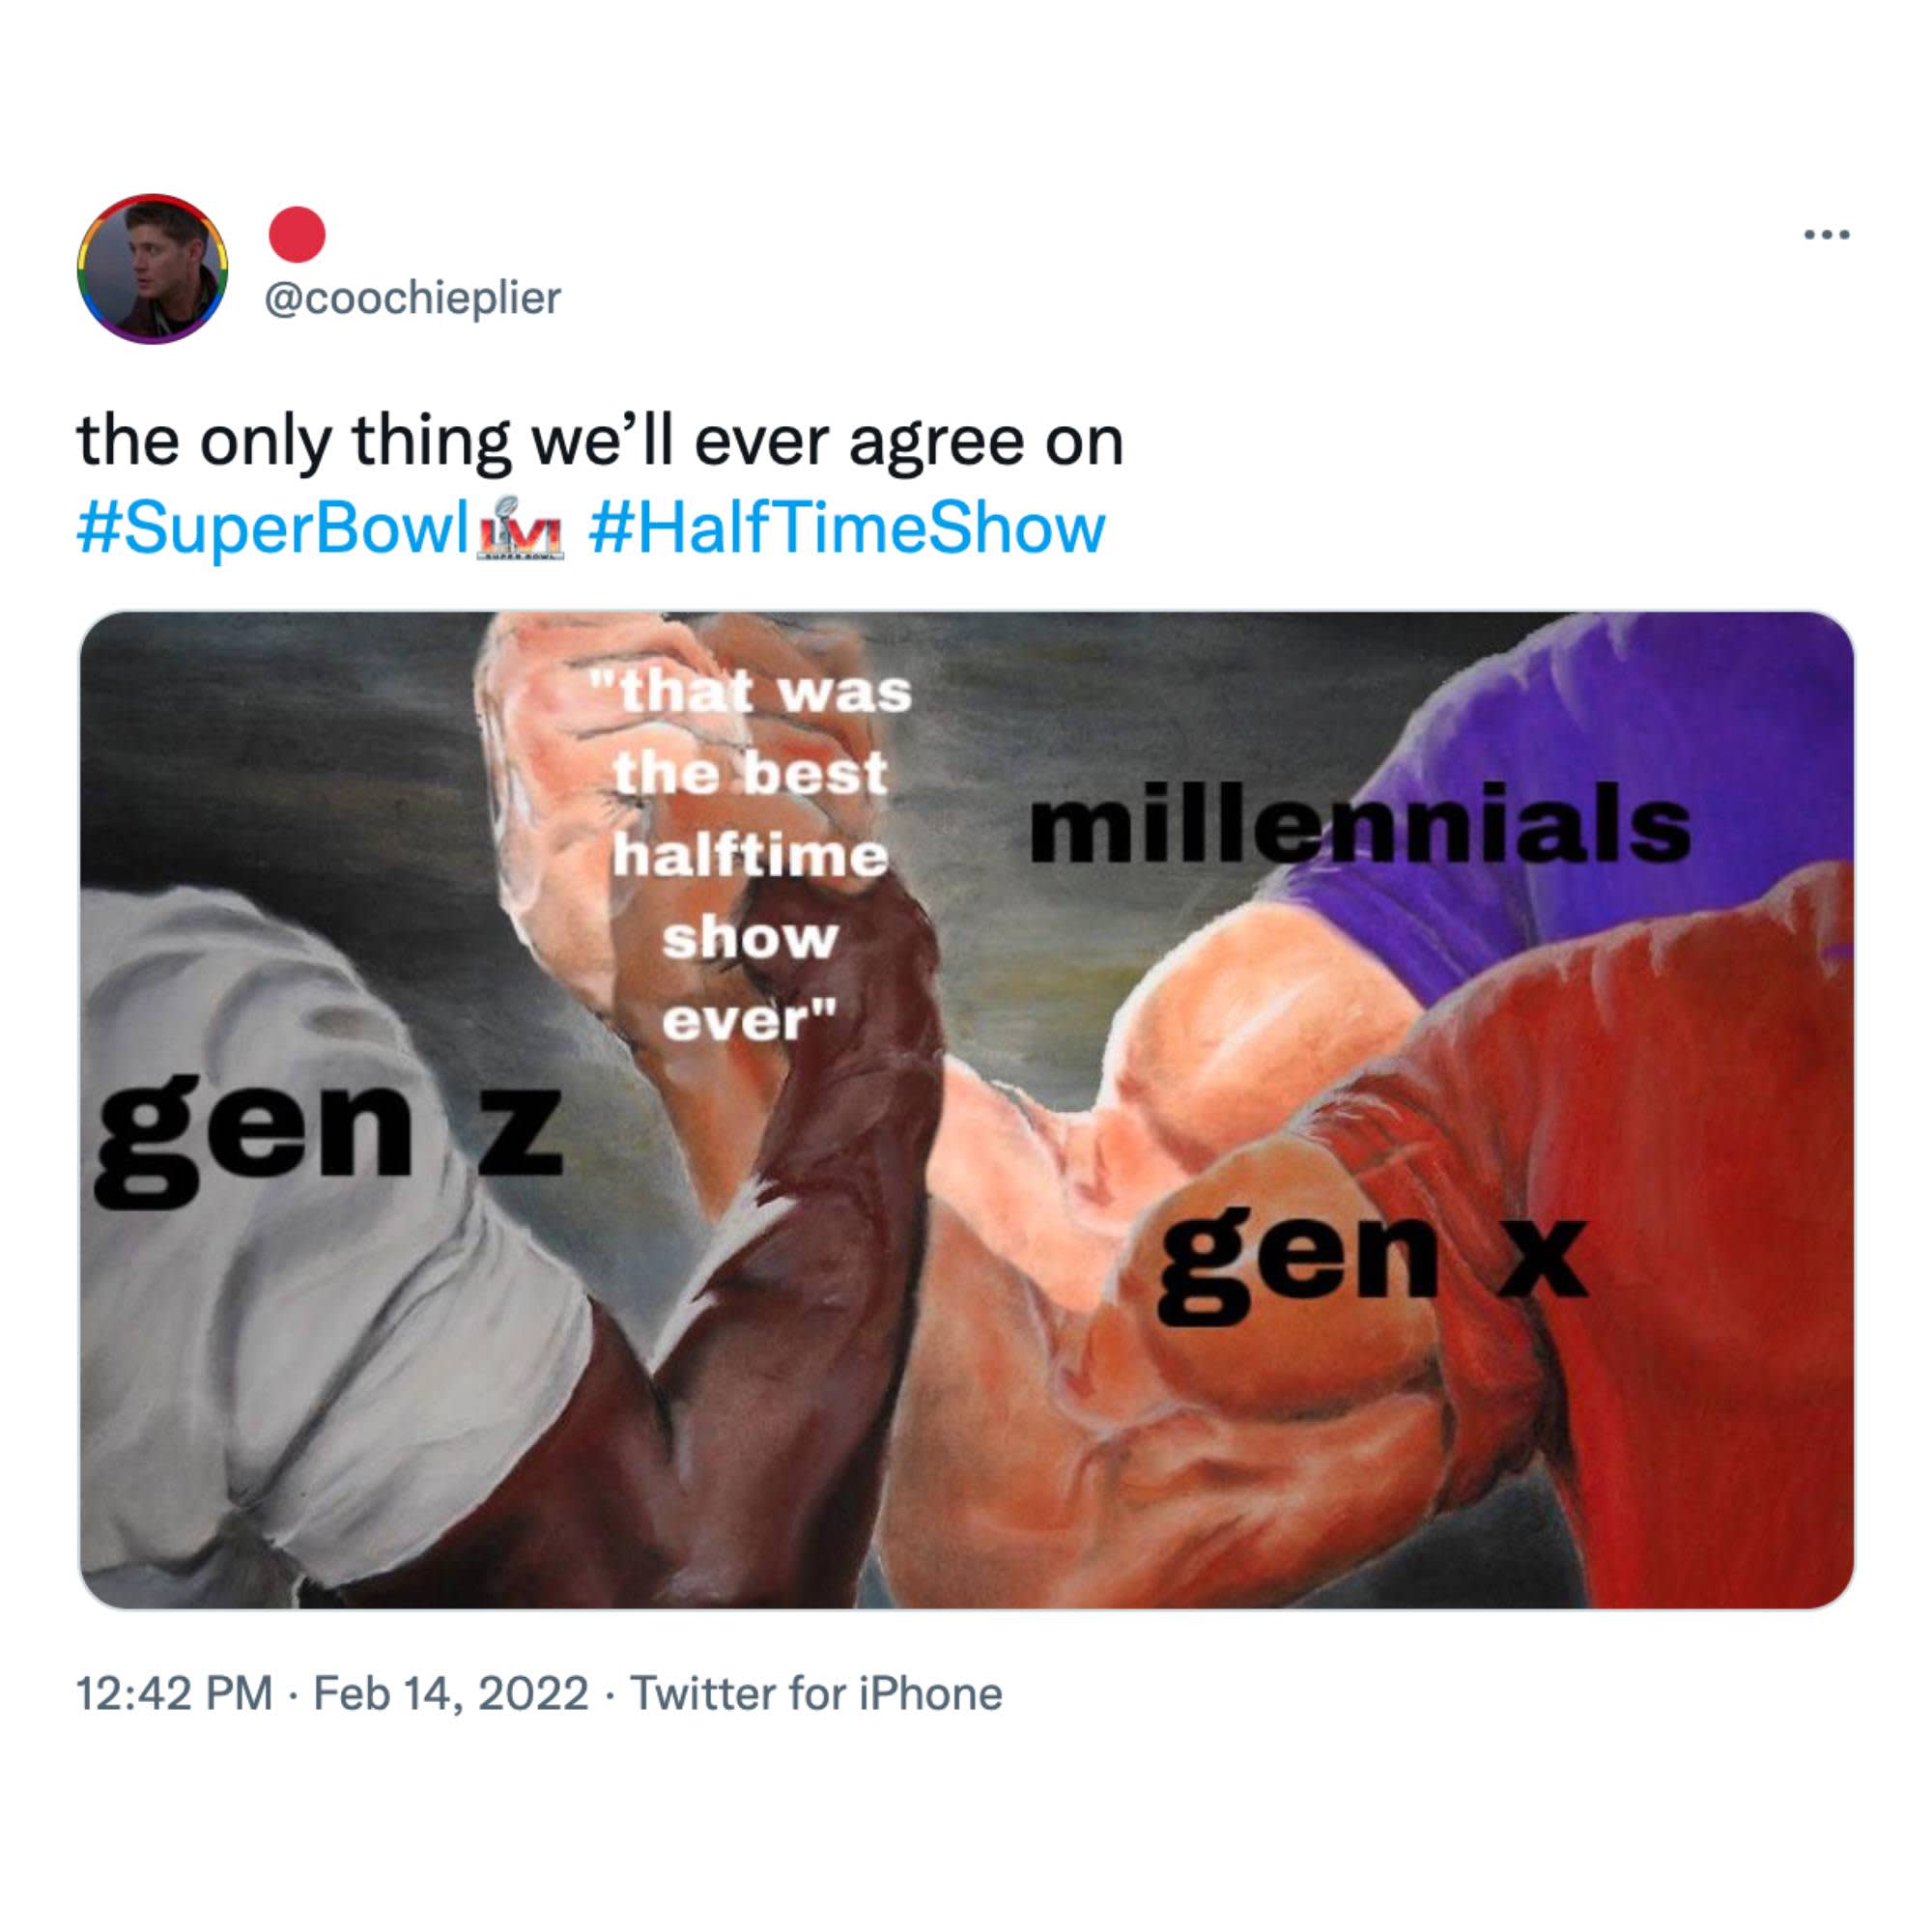Click the red dot display name
Image resolution: width=1932 pixels, height=1932 pixels.
click(297, 235)
